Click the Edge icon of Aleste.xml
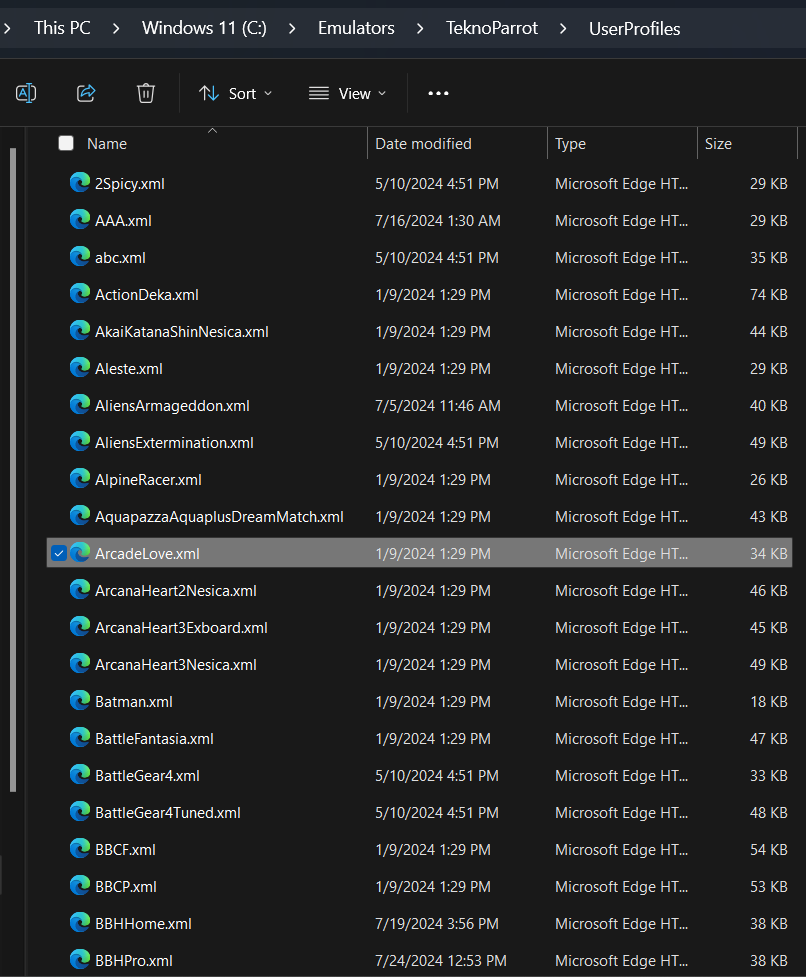Image resolution: width=806 pixels, height=977 pixels. [x=80, y=368]
